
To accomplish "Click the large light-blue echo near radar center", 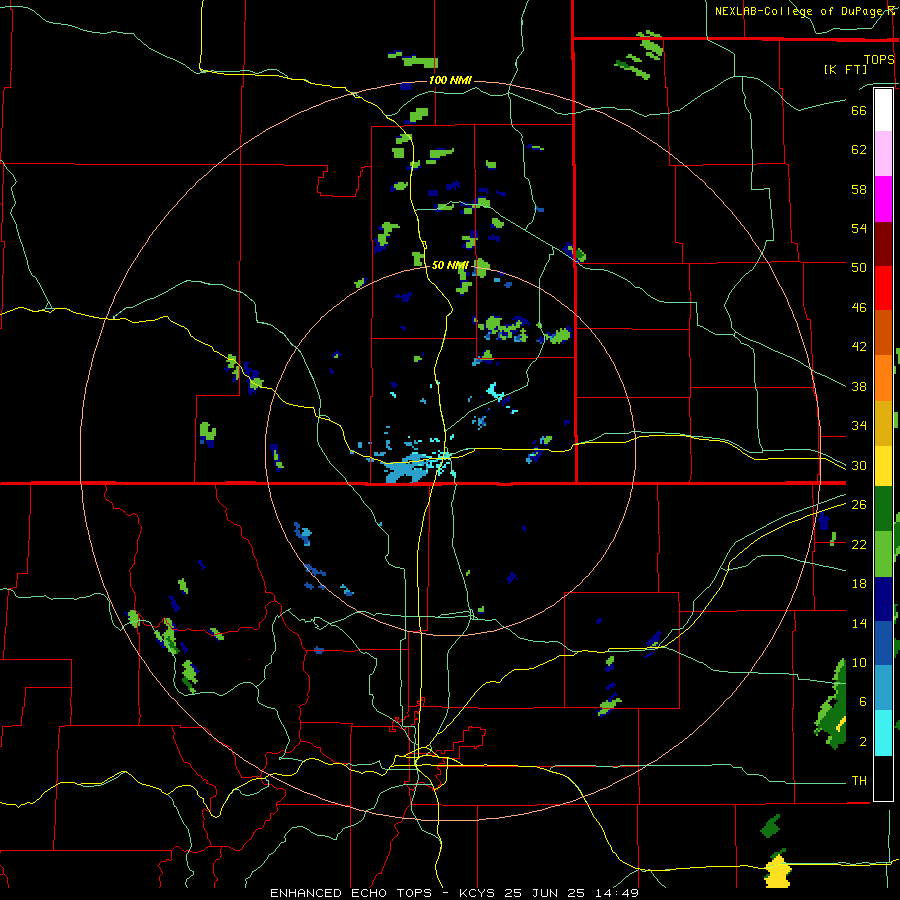I will tap(408, 468).
